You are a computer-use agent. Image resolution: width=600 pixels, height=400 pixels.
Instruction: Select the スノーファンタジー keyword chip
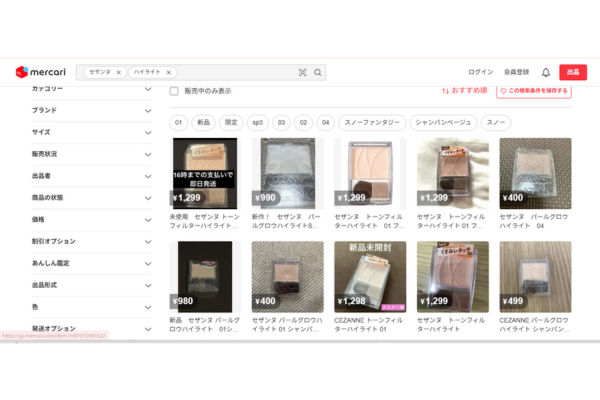click(x=373, y=122)
